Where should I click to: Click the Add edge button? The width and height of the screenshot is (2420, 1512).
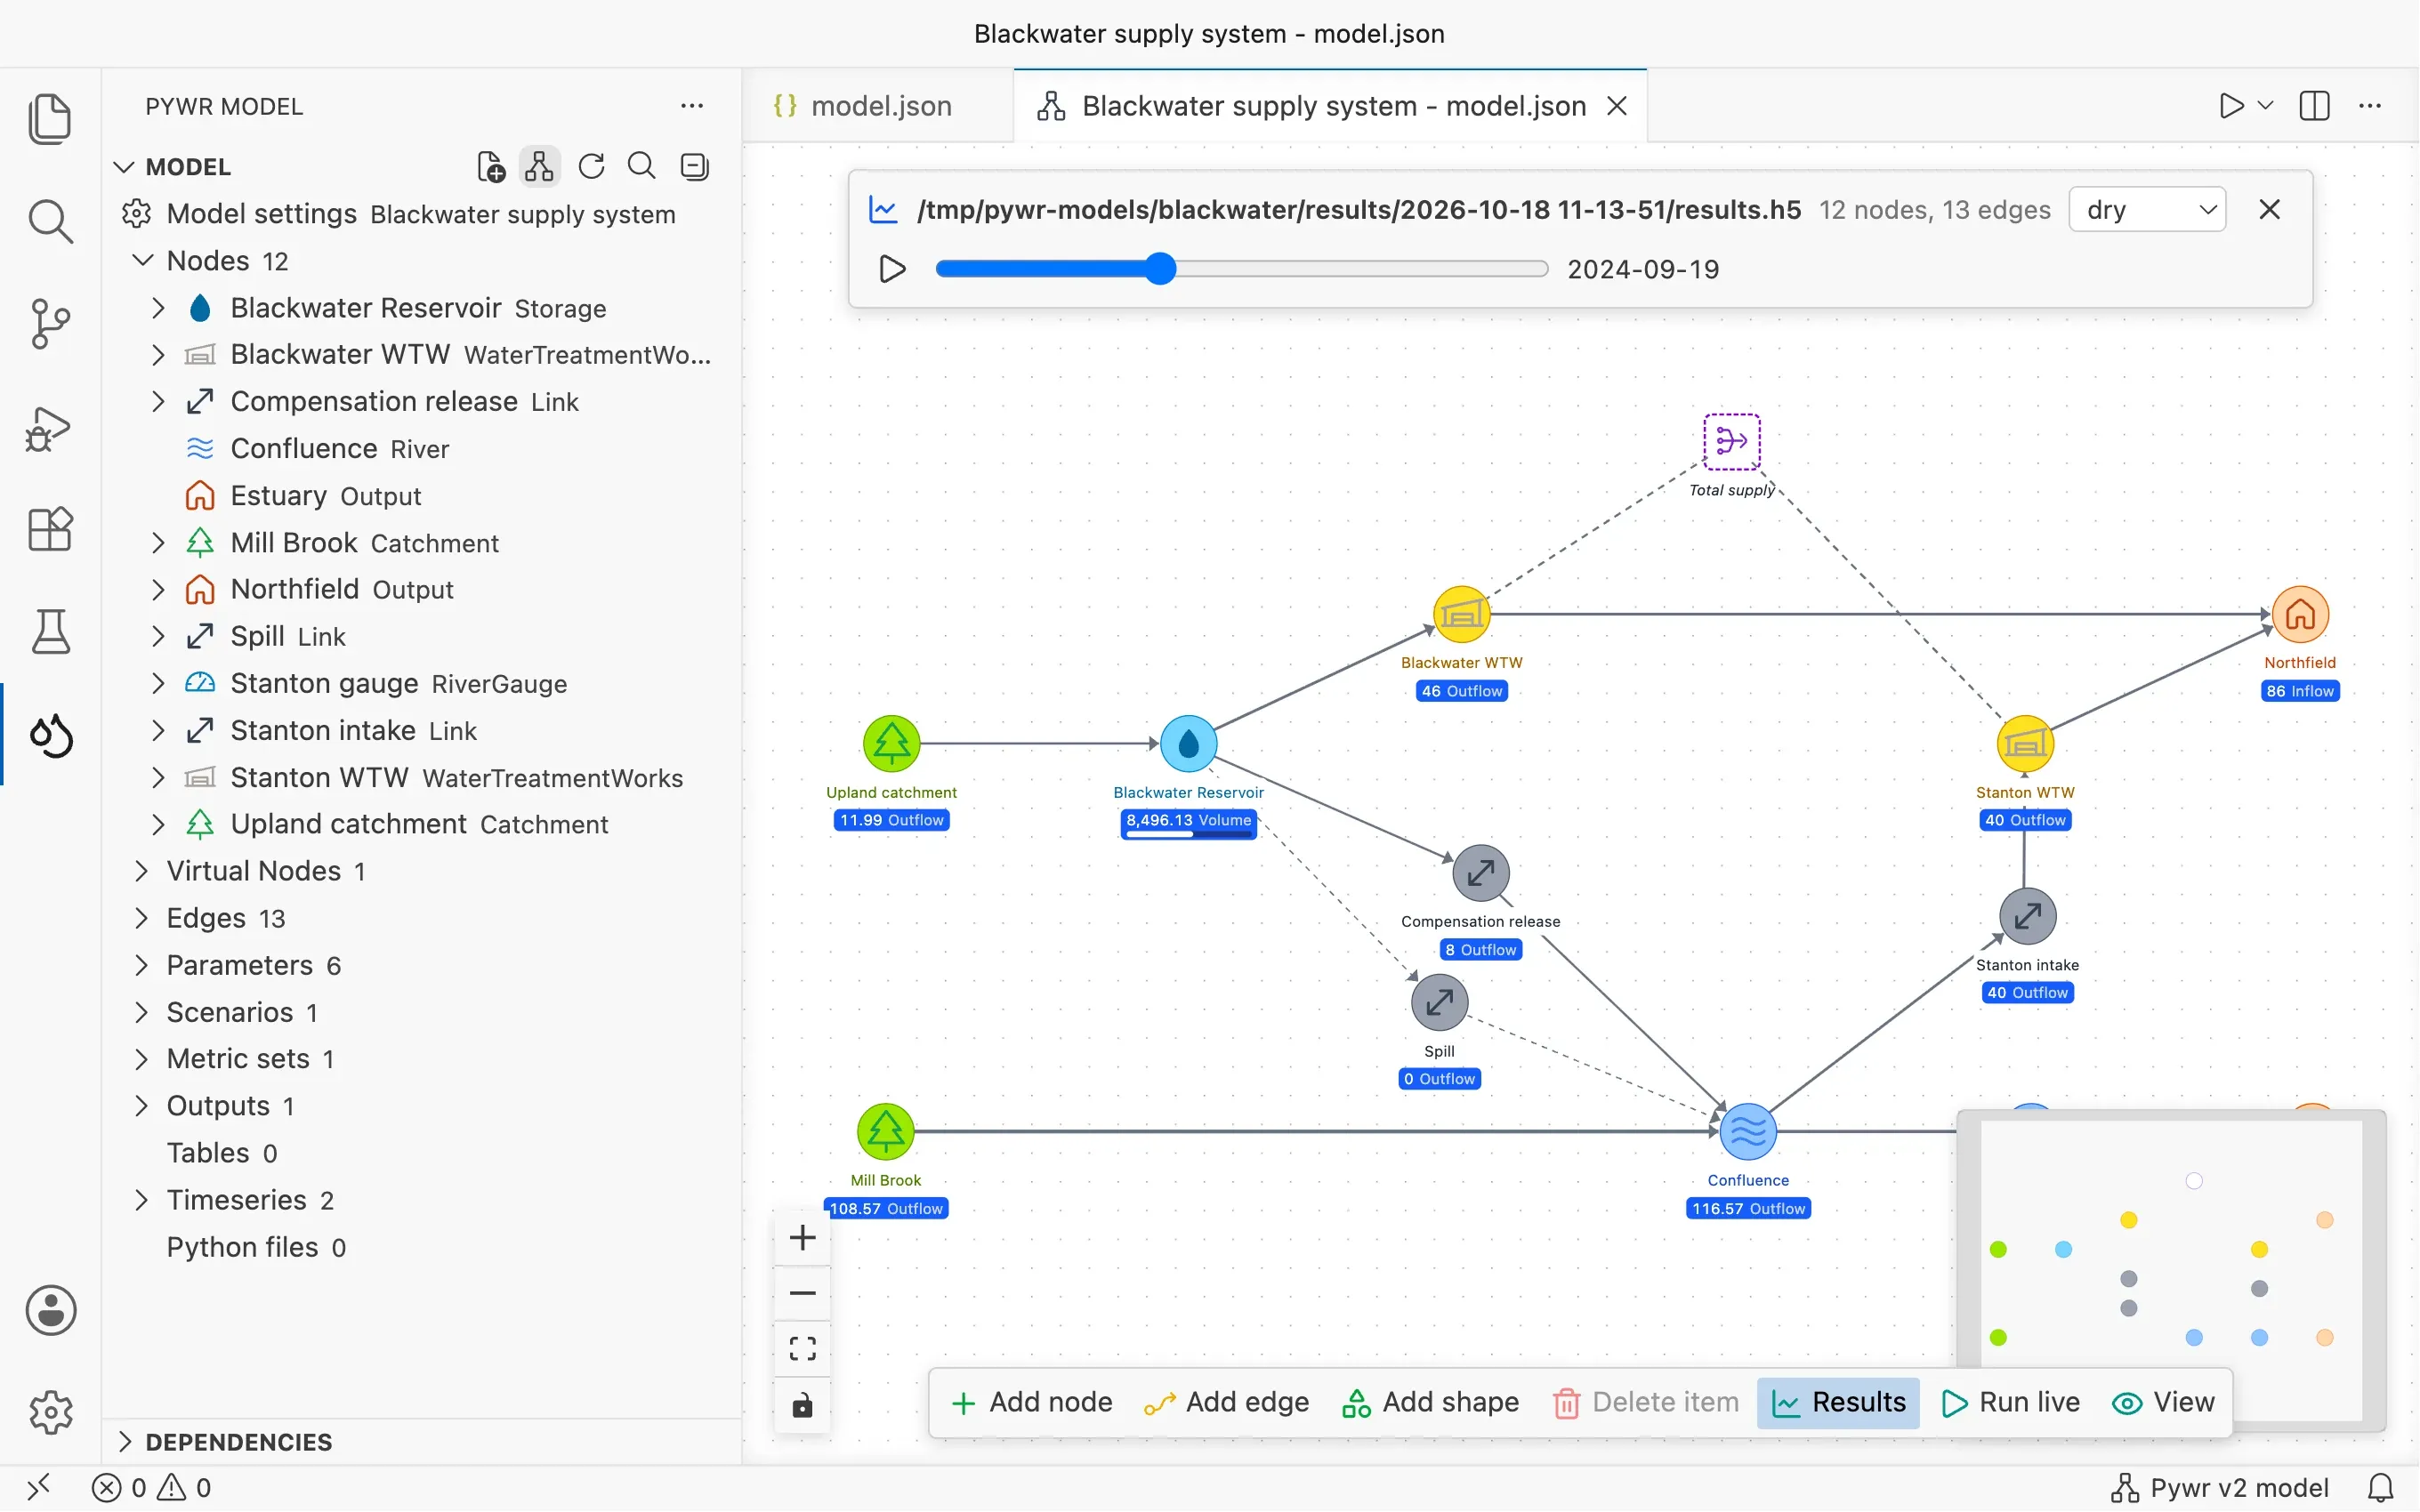pyautogui.click(x=1227, y=1402)
